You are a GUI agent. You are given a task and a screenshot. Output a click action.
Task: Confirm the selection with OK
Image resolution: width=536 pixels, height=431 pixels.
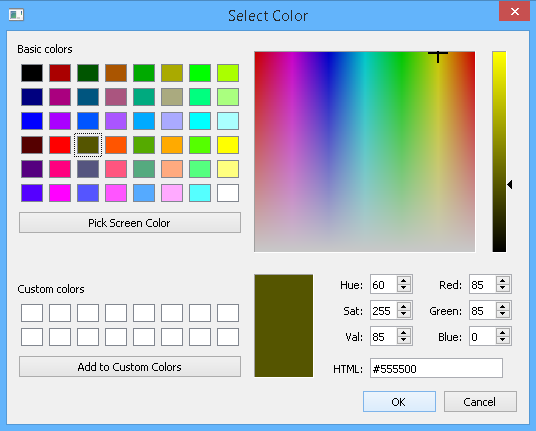click(x=399, y=402)
